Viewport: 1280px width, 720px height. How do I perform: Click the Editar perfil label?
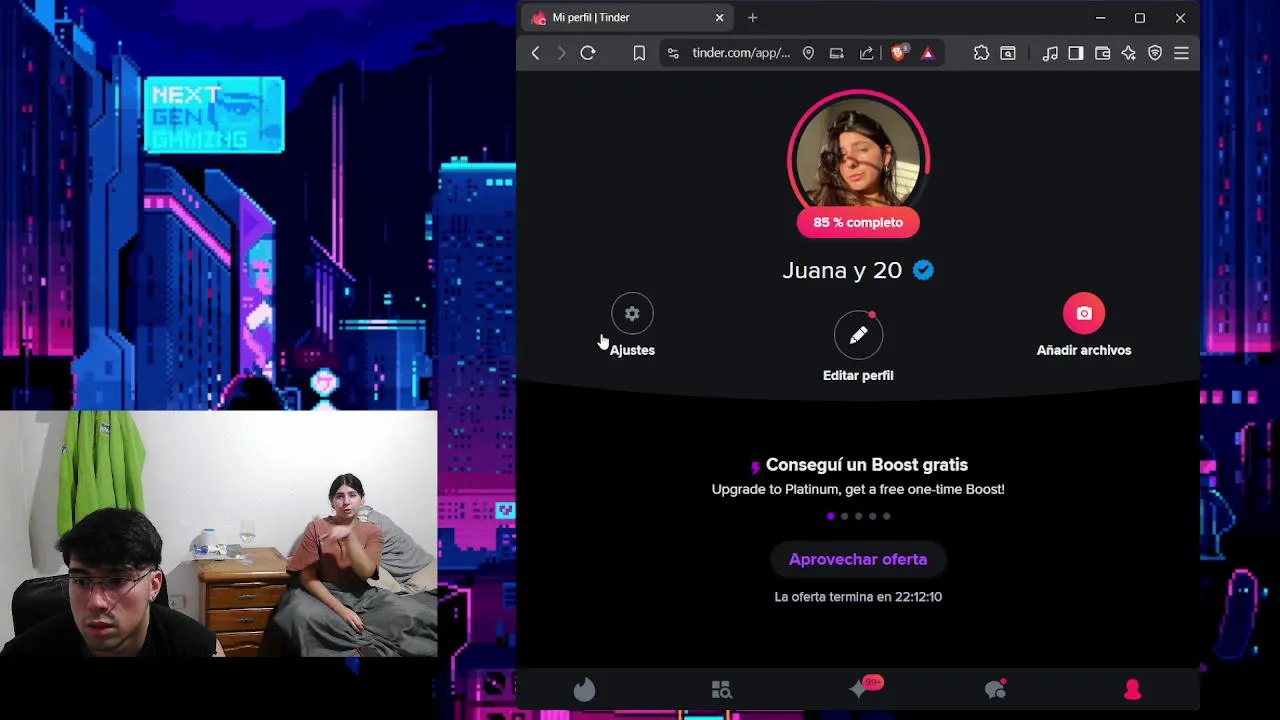click(x=858, y=375)
